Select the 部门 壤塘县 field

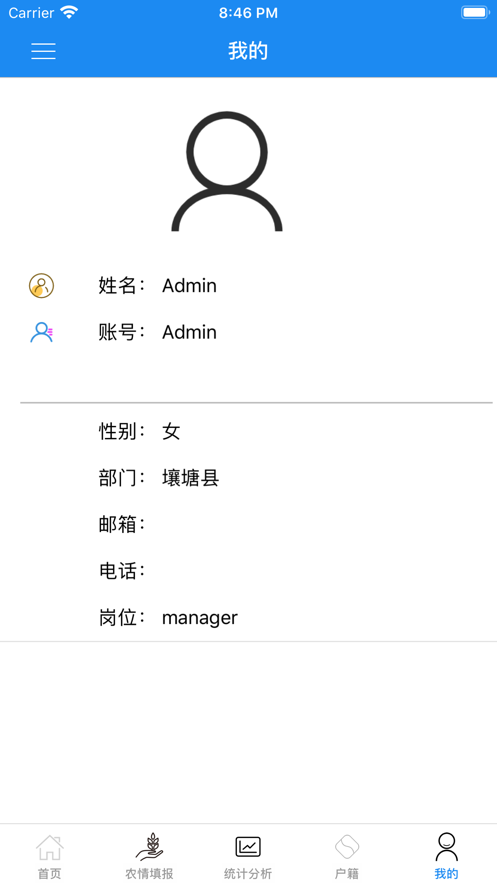click(x=248, y=478)
